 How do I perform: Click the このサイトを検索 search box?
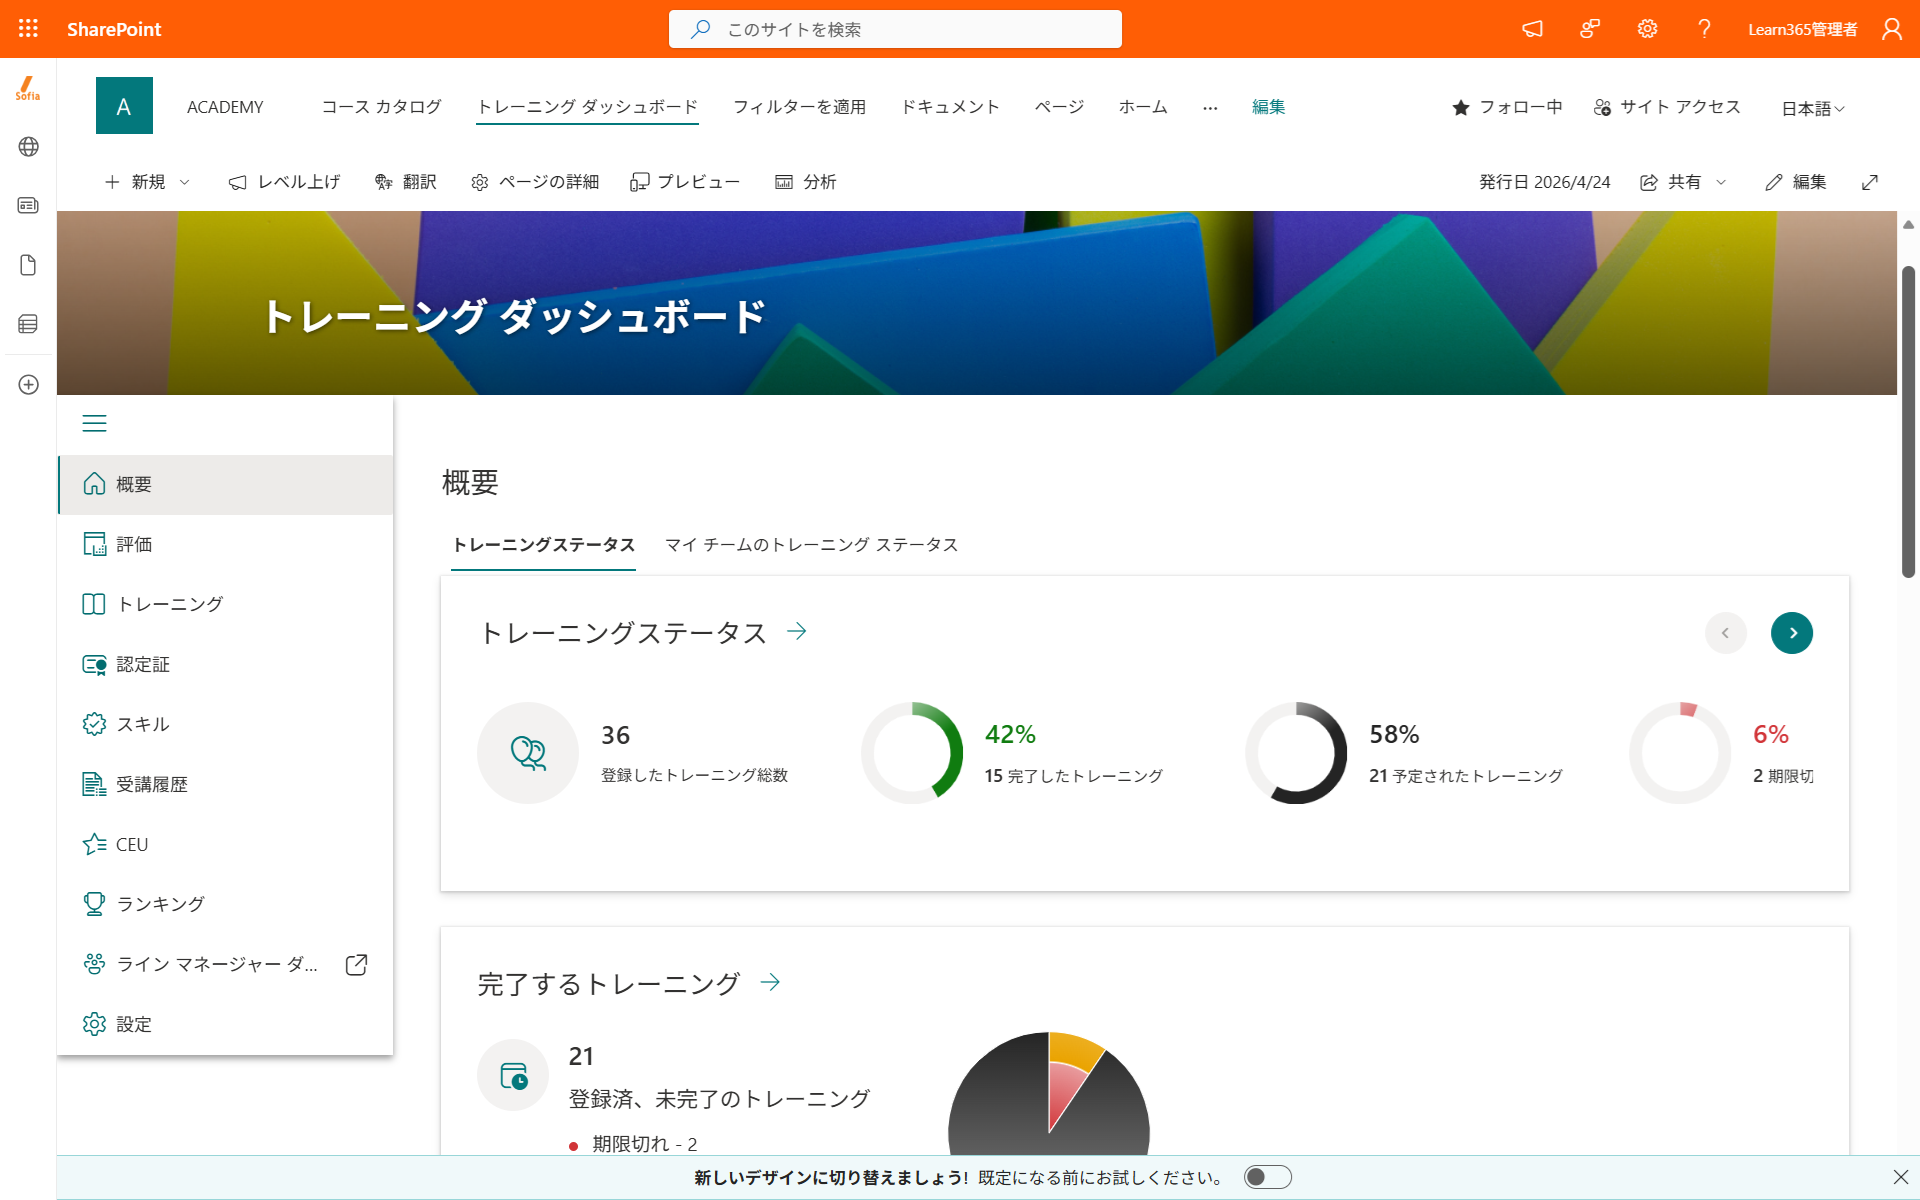coord(895,29)
